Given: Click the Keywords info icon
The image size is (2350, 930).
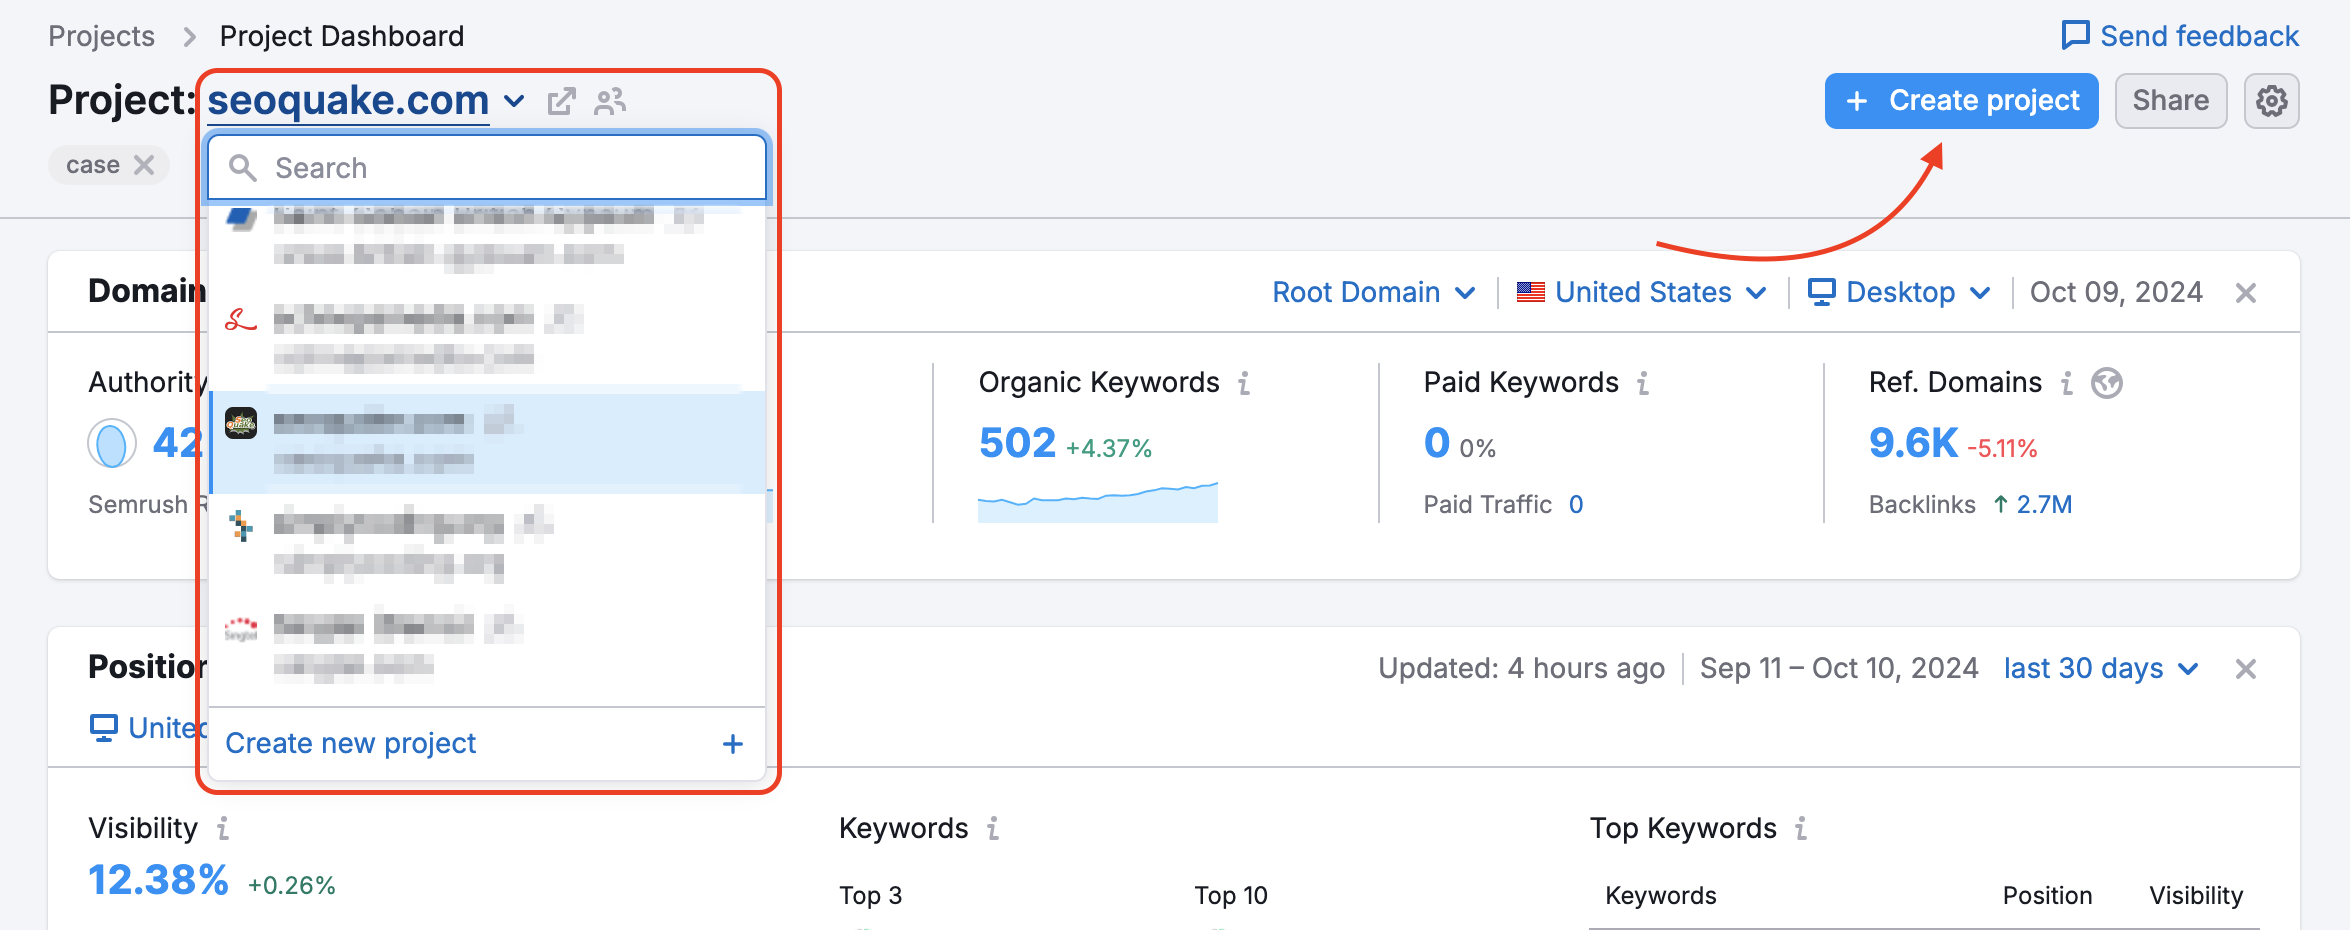Looking at the screenshot, I should pos(993,829).
